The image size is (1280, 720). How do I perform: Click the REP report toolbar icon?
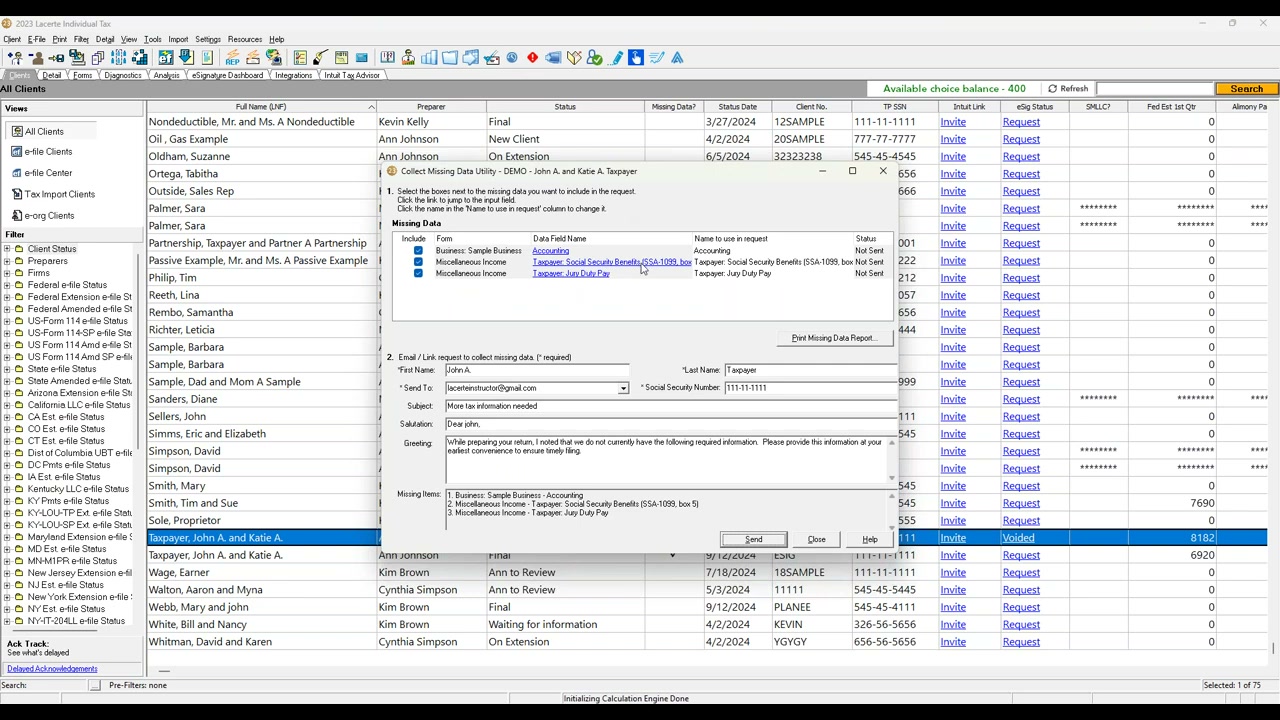tap(232, 58)
